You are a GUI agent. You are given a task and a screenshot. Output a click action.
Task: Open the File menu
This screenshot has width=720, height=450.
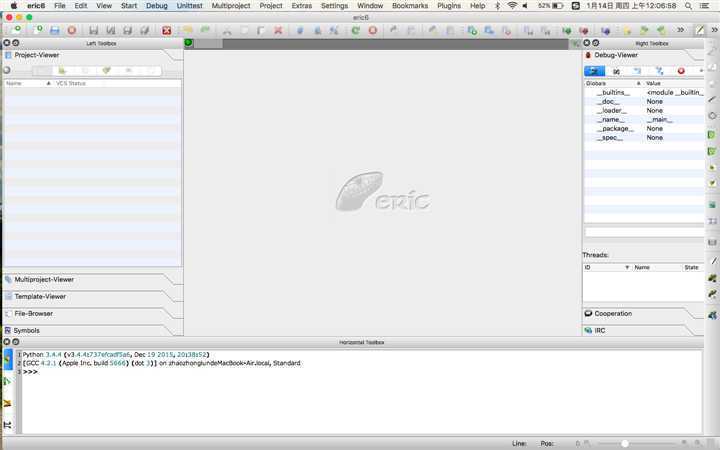click(x=60, y=6)
